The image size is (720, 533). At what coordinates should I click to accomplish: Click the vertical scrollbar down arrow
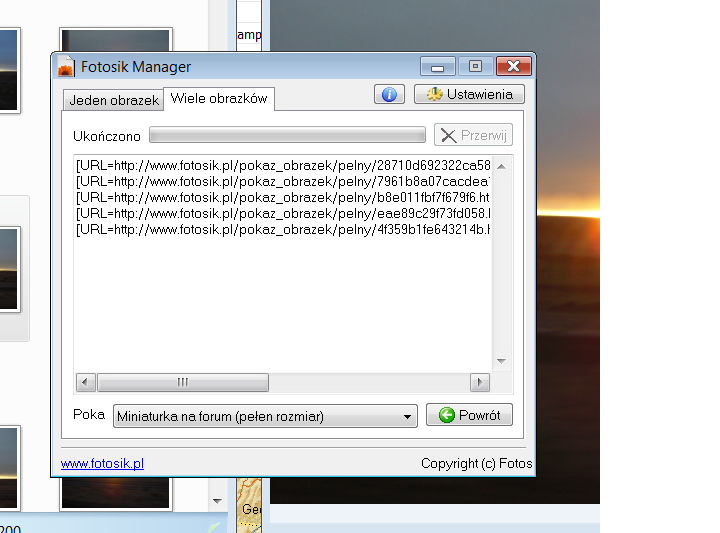click(501, 362)
